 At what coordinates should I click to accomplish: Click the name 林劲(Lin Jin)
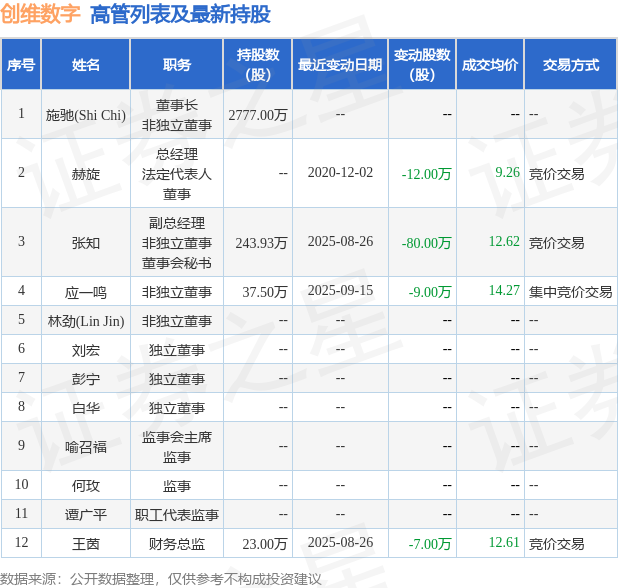[86, 321]
